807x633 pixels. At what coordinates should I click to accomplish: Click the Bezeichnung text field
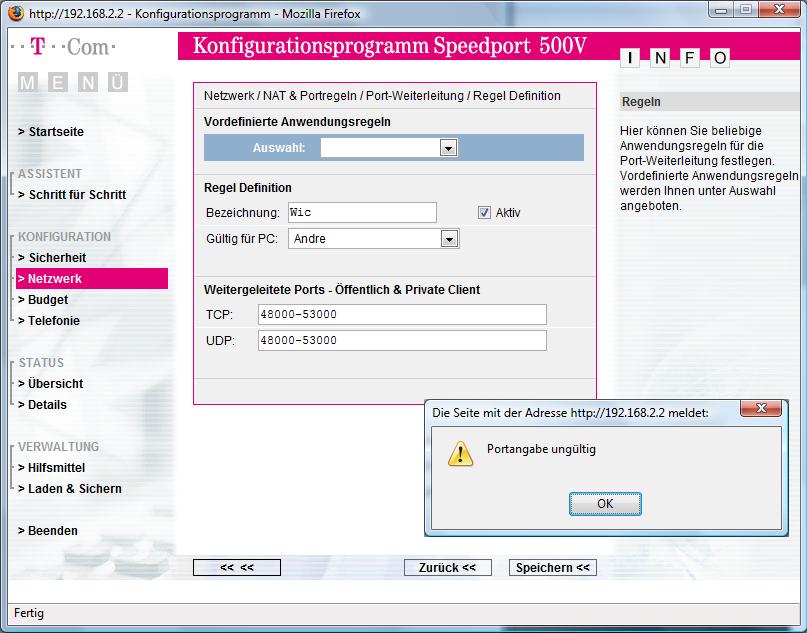coord(362,213)
